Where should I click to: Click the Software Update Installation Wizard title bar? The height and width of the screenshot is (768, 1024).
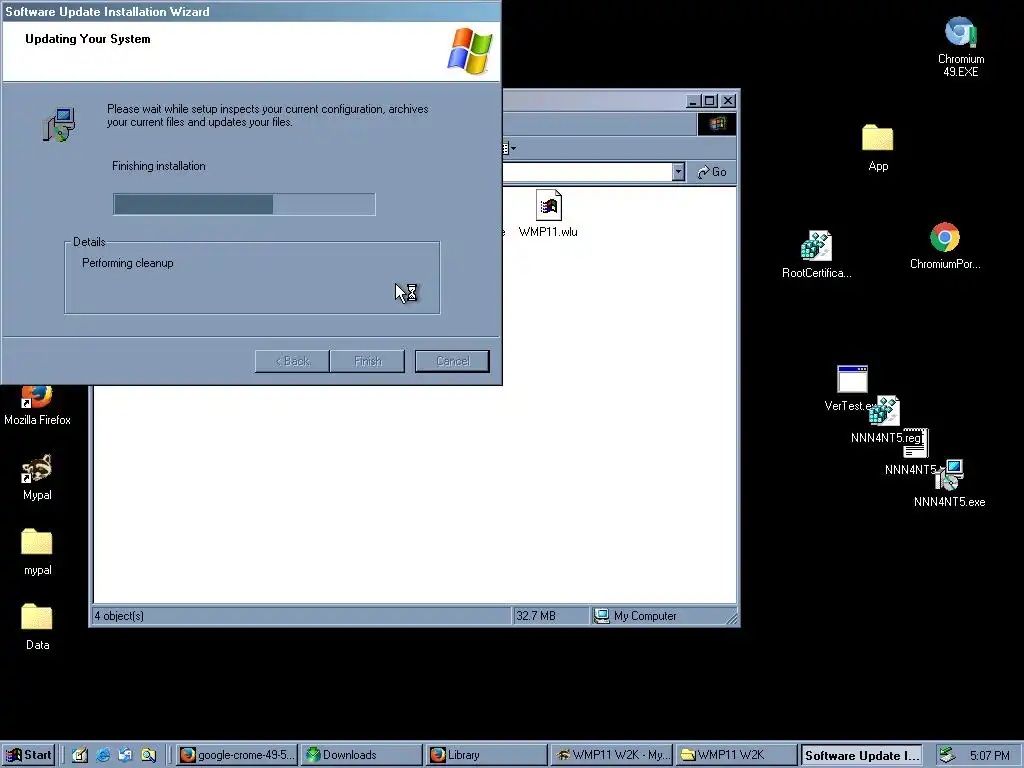coord(251,11)
